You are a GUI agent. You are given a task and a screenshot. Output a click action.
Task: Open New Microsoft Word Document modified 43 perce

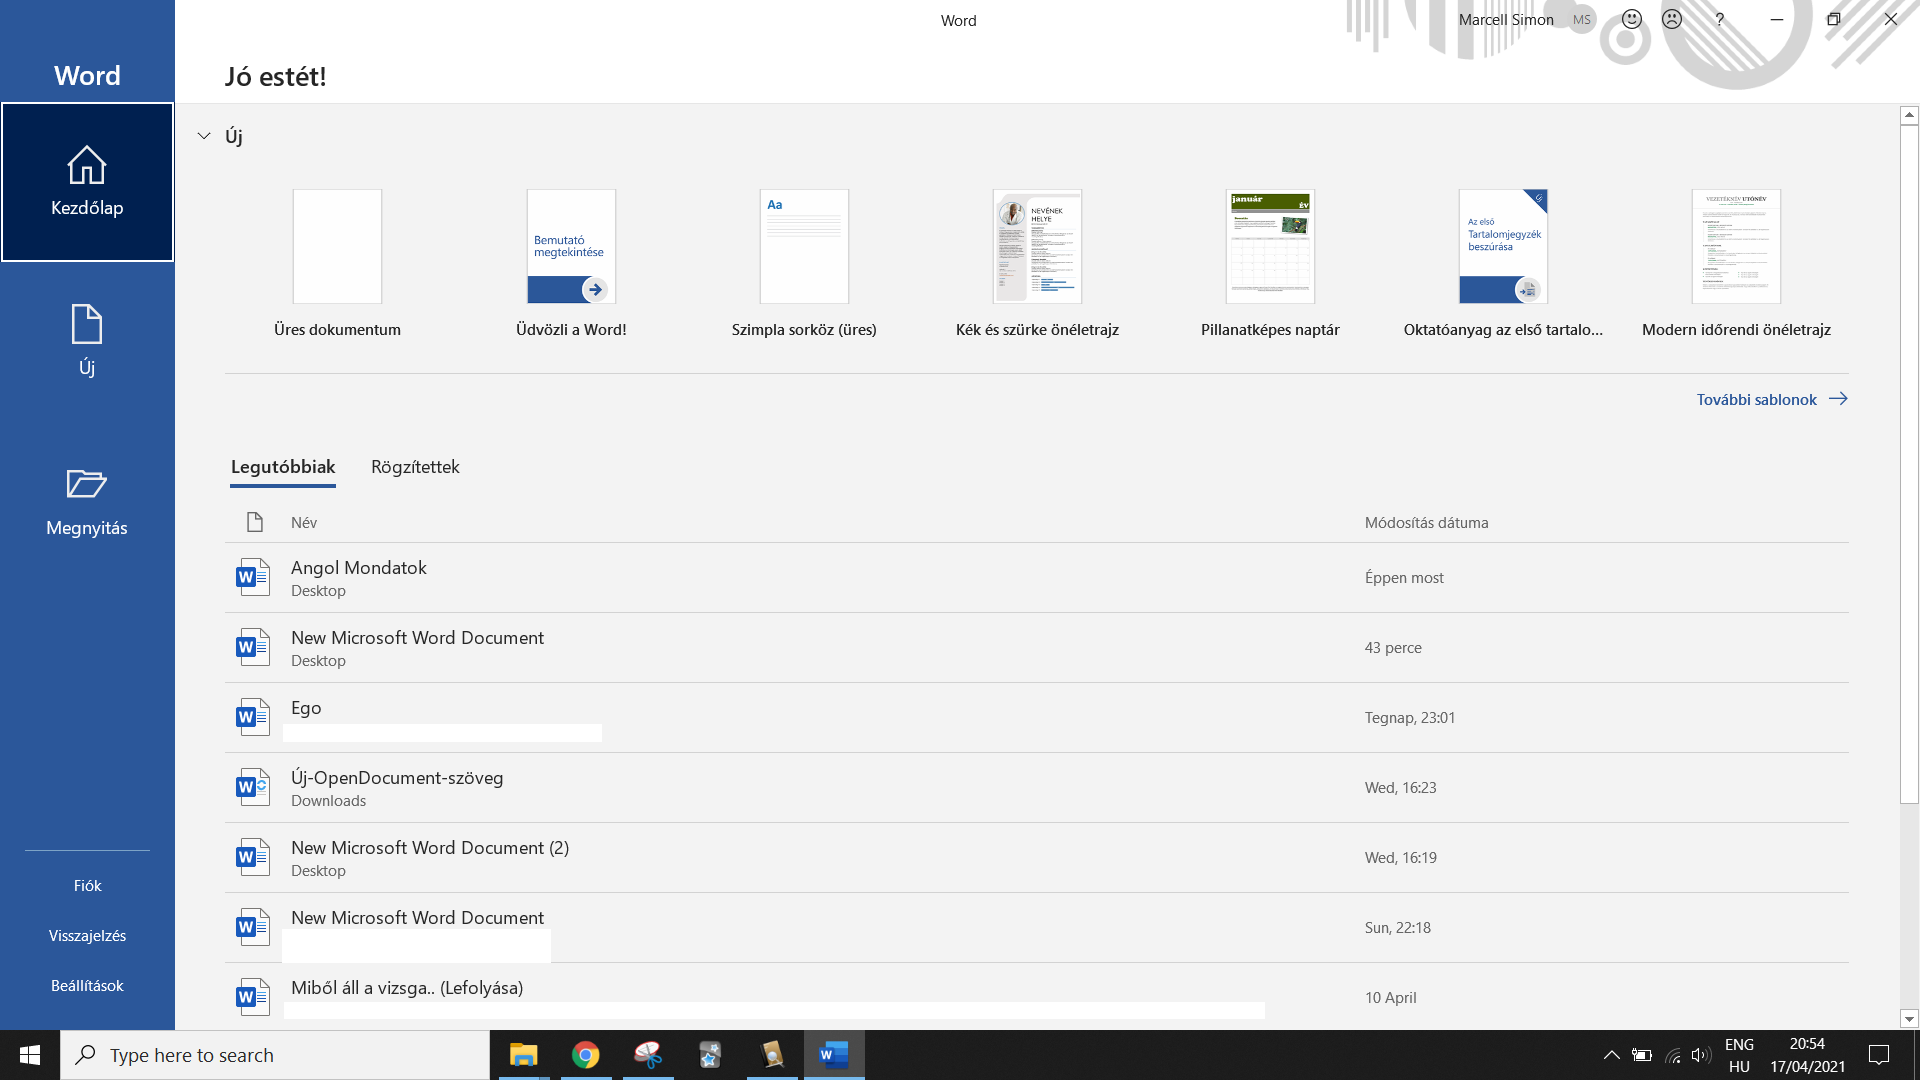1037,648
